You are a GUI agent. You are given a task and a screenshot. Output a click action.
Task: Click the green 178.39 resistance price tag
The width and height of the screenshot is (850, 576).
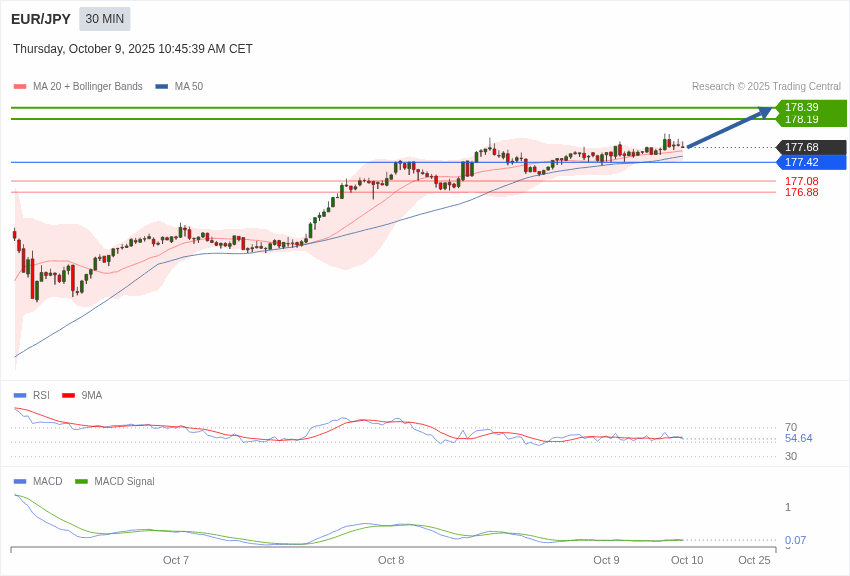(810, 107)
